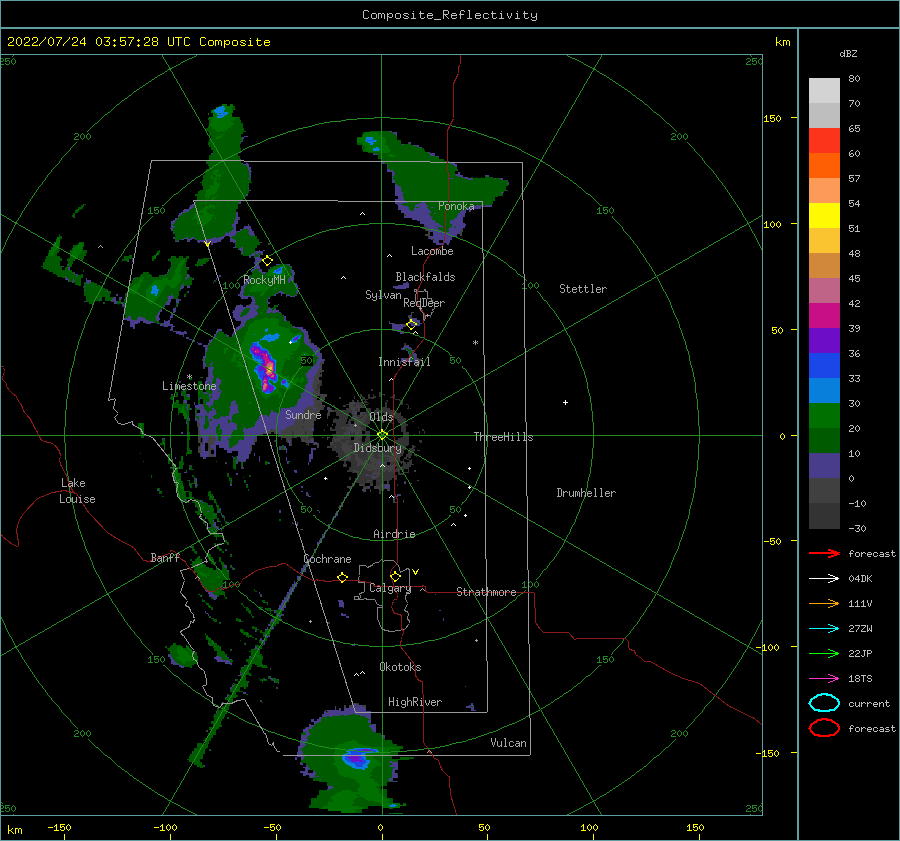Viewport: 900px width, 841px height.
Task: Click the -150 tick on the bottom axis
Action: tap(59, 827)
